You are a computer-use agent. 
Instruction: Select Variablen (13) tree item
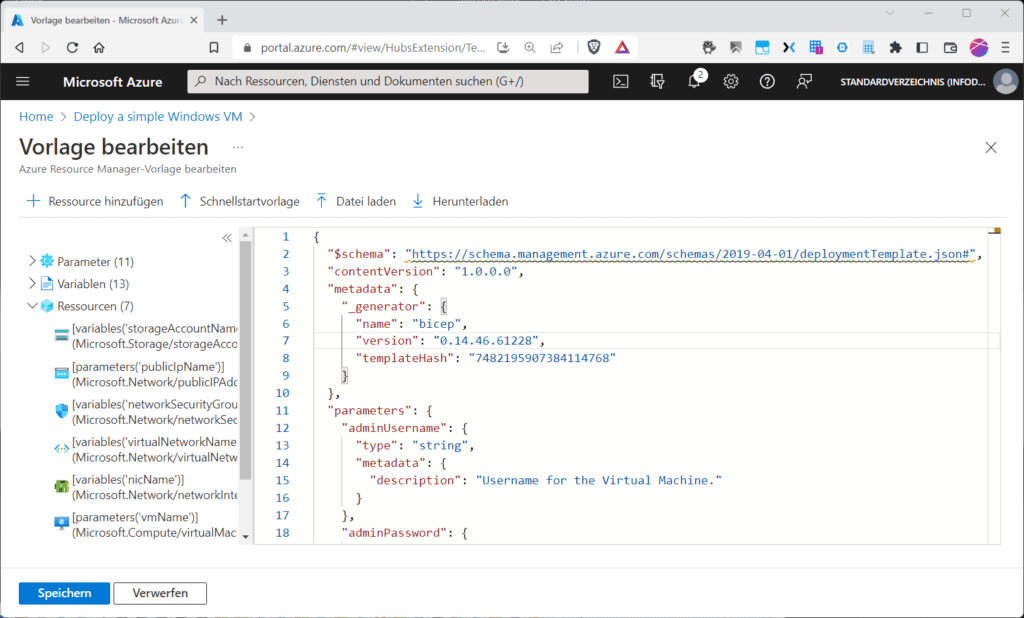pos(93,284)
